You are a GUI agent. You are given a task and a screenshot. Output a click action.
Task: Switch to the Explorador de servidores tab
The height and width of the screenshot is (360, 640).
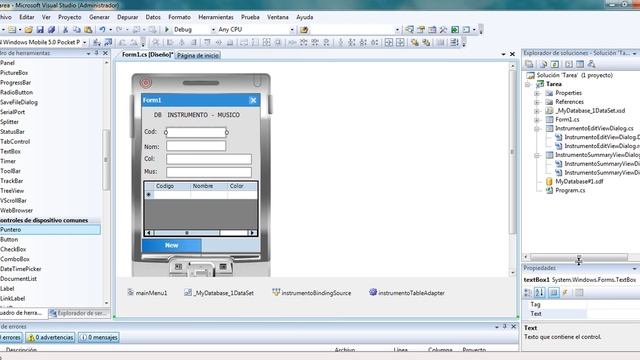tap(79, 313)
